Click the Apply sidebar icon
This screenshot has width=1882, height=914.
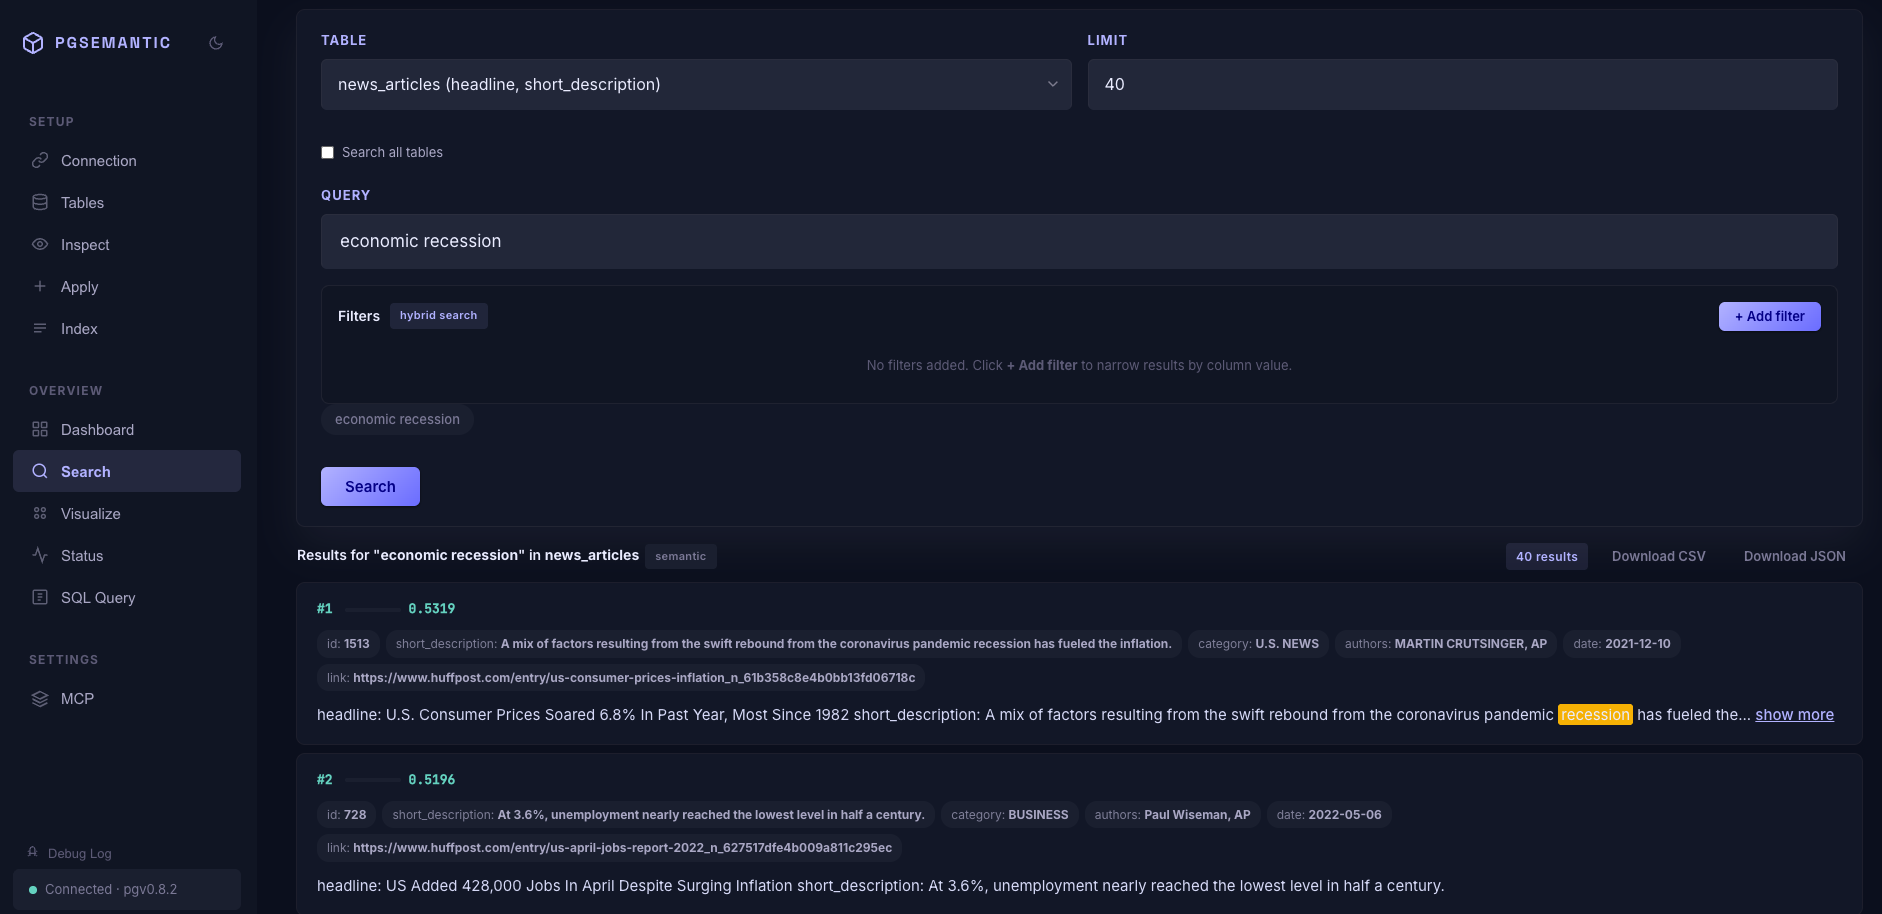(39, 286)
